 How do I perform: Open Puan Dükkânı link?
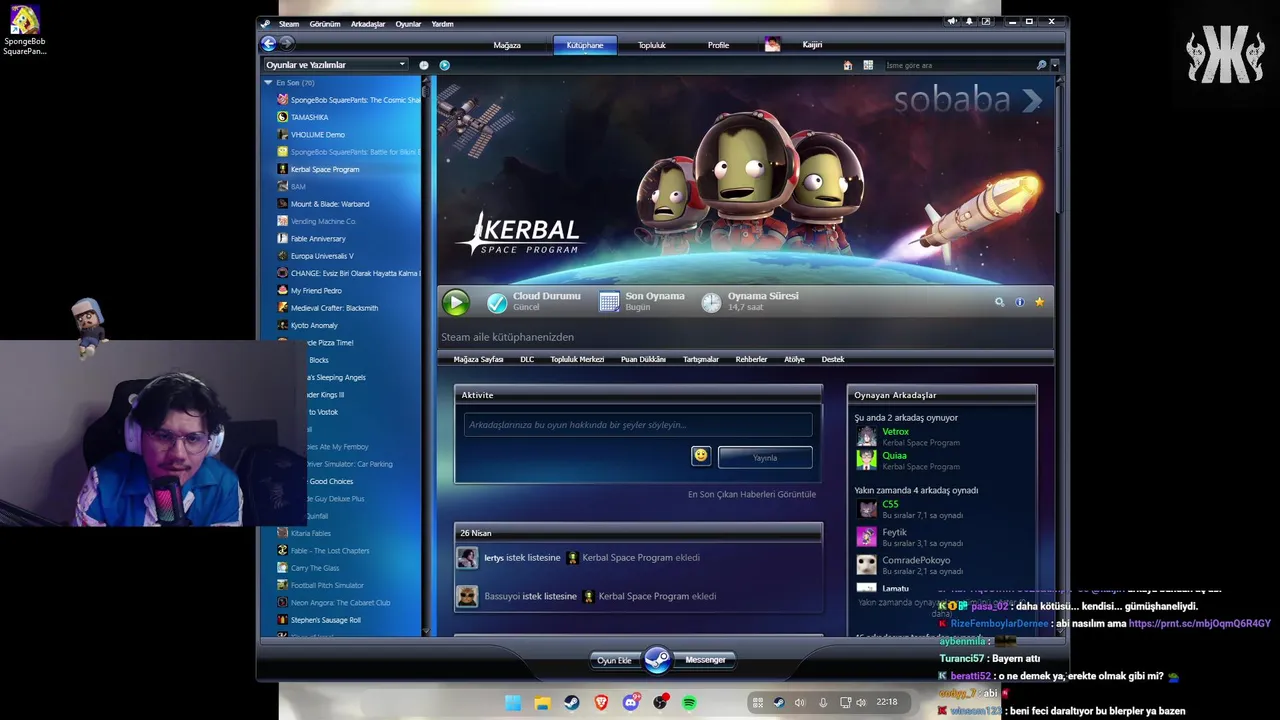coord(643,359)
